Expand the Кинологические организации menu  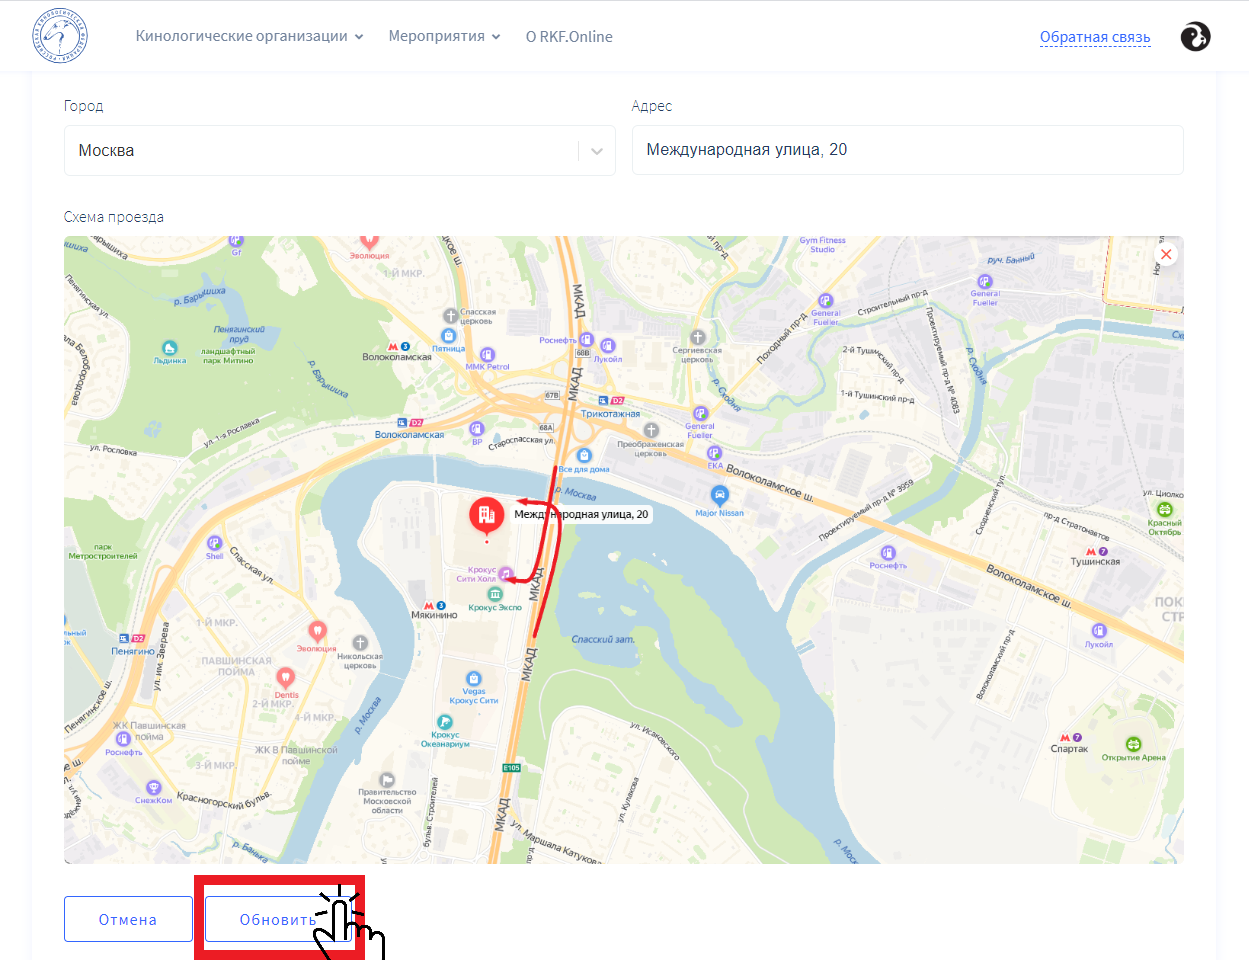click(x=249, y=36)
